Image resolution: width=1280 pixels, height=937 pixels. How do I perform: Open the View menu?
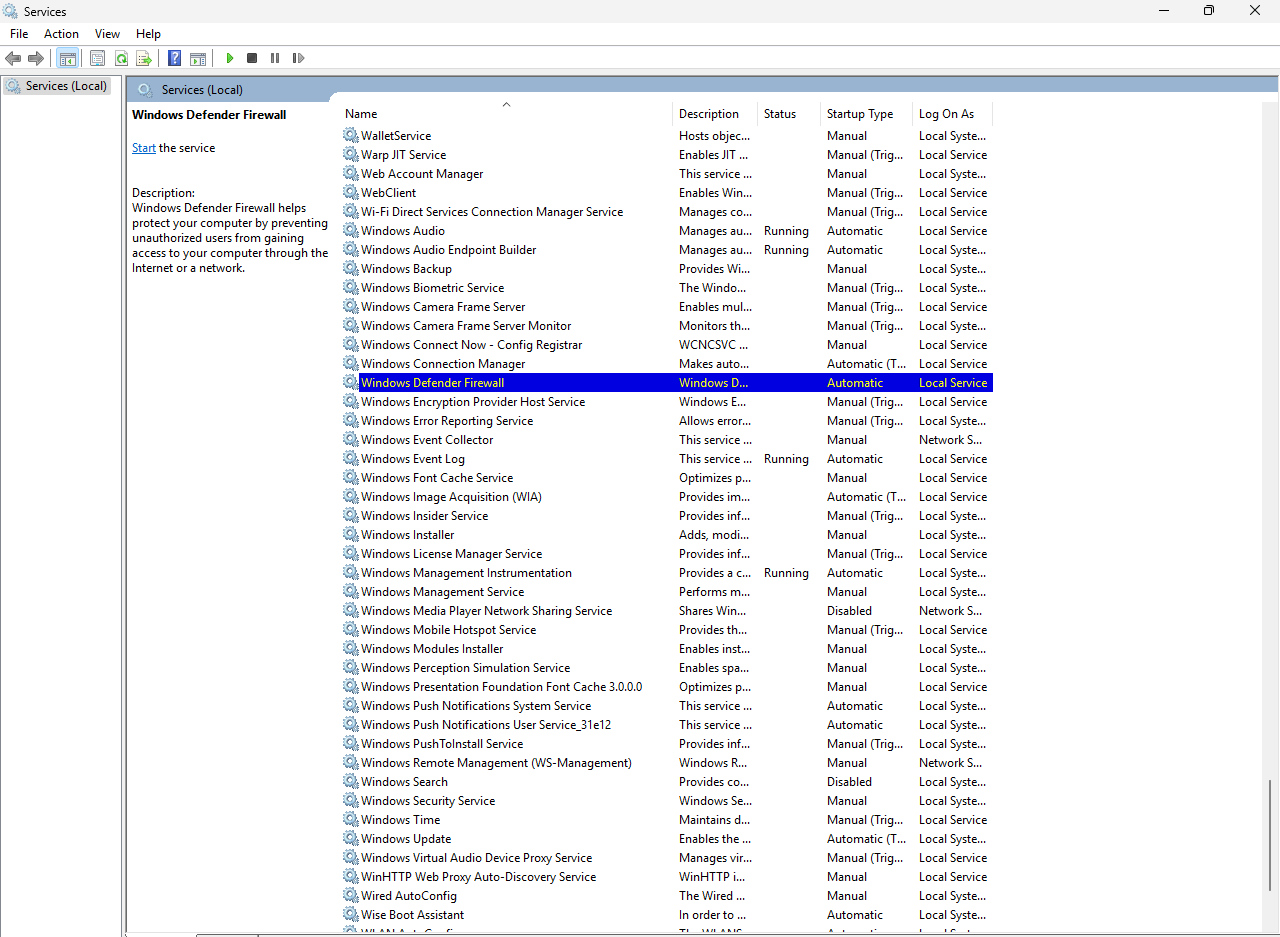pyautogui.click(x=107, y=34)
